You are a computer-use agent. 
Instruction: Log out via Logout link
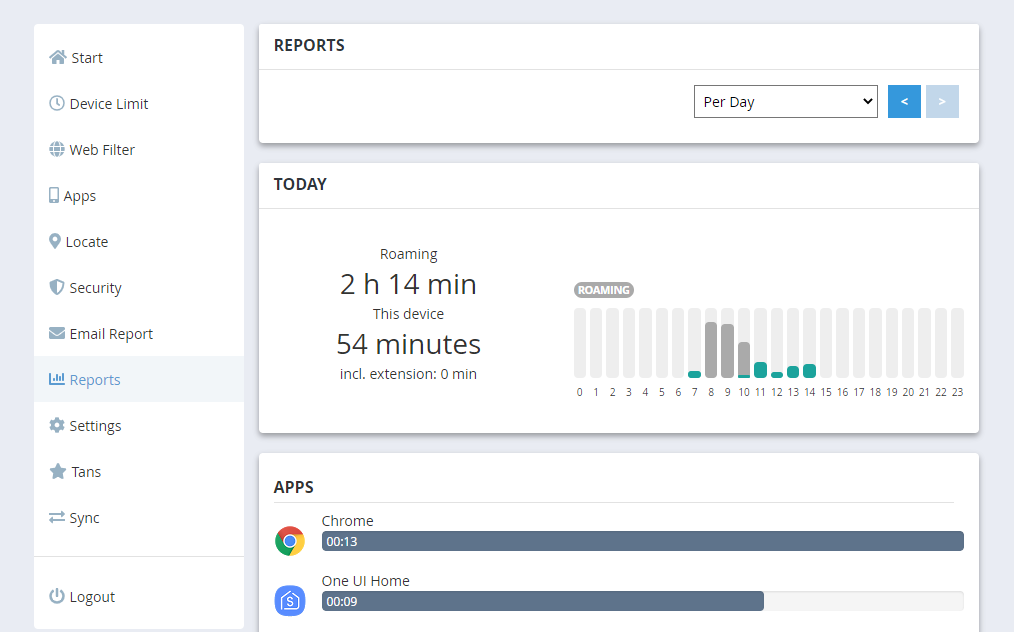139,596
